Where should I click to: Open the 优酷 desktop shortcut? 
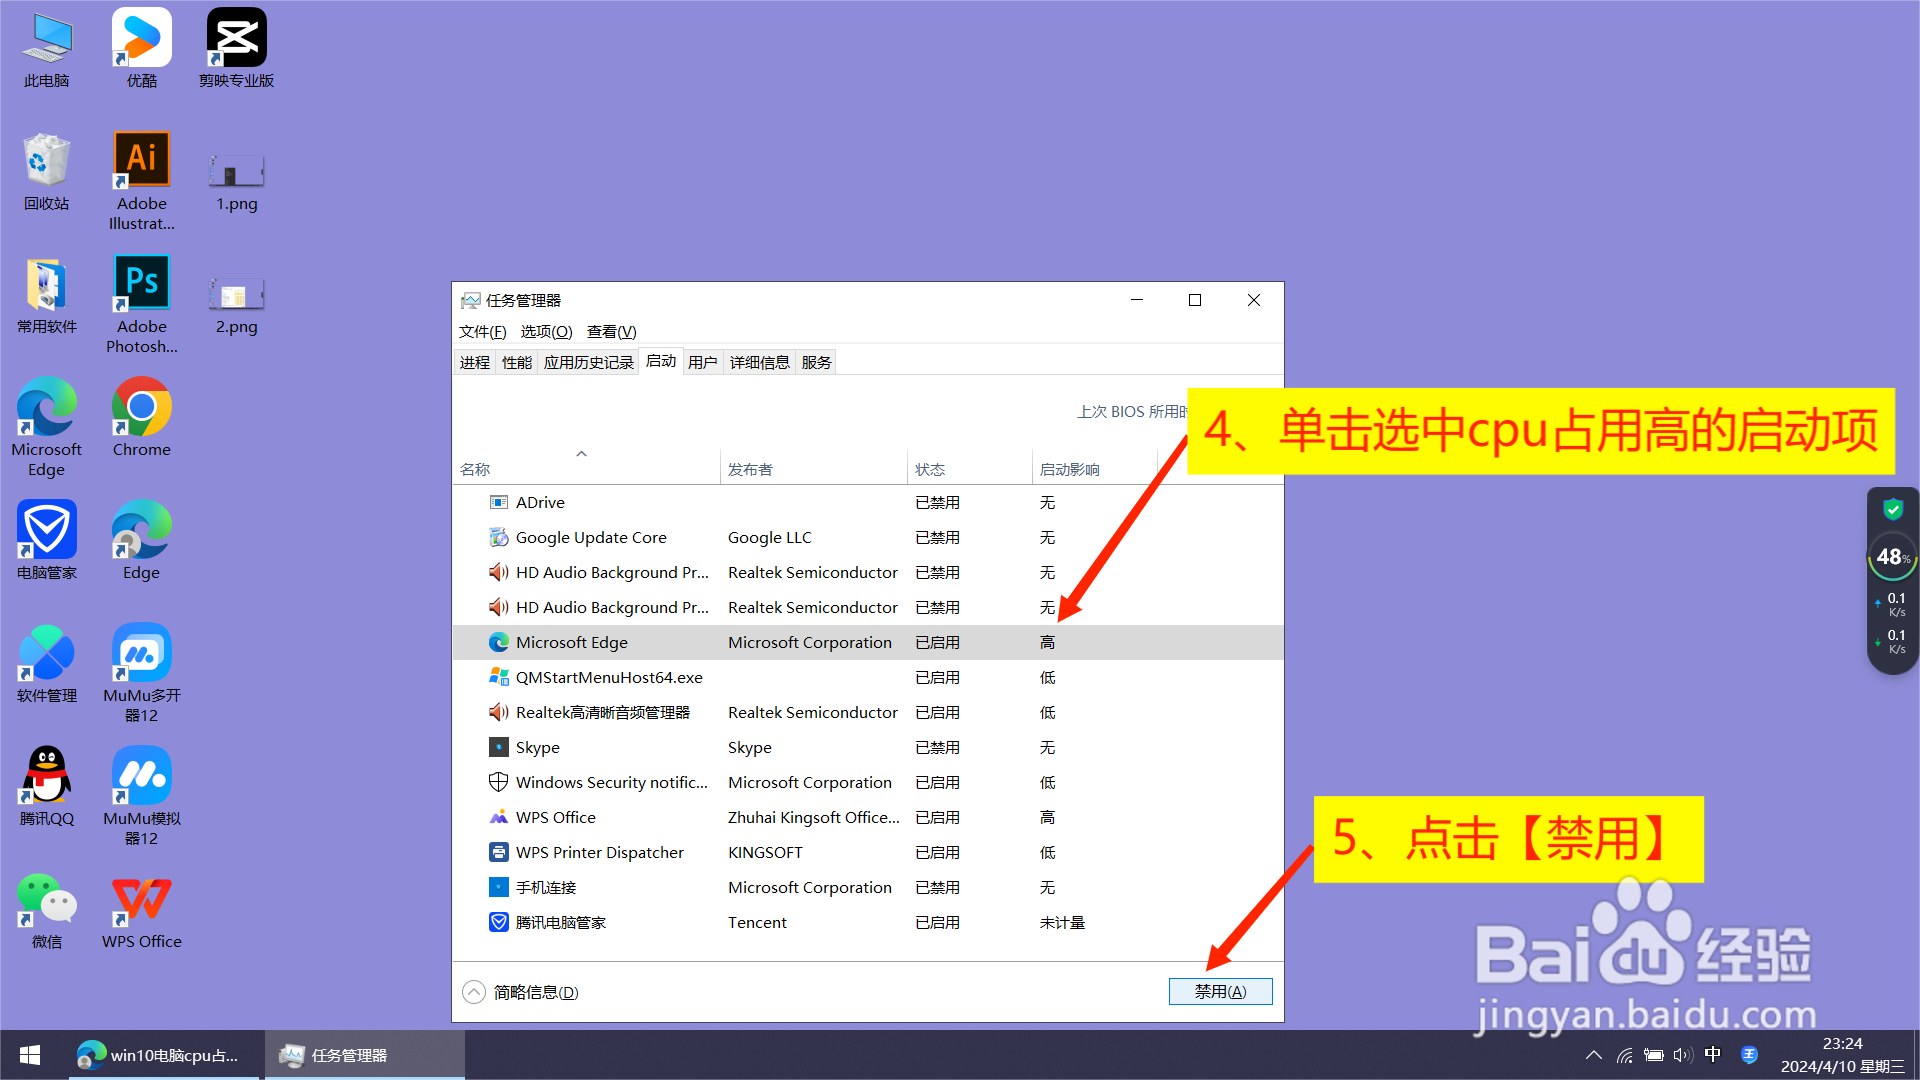tap(141, 50)
